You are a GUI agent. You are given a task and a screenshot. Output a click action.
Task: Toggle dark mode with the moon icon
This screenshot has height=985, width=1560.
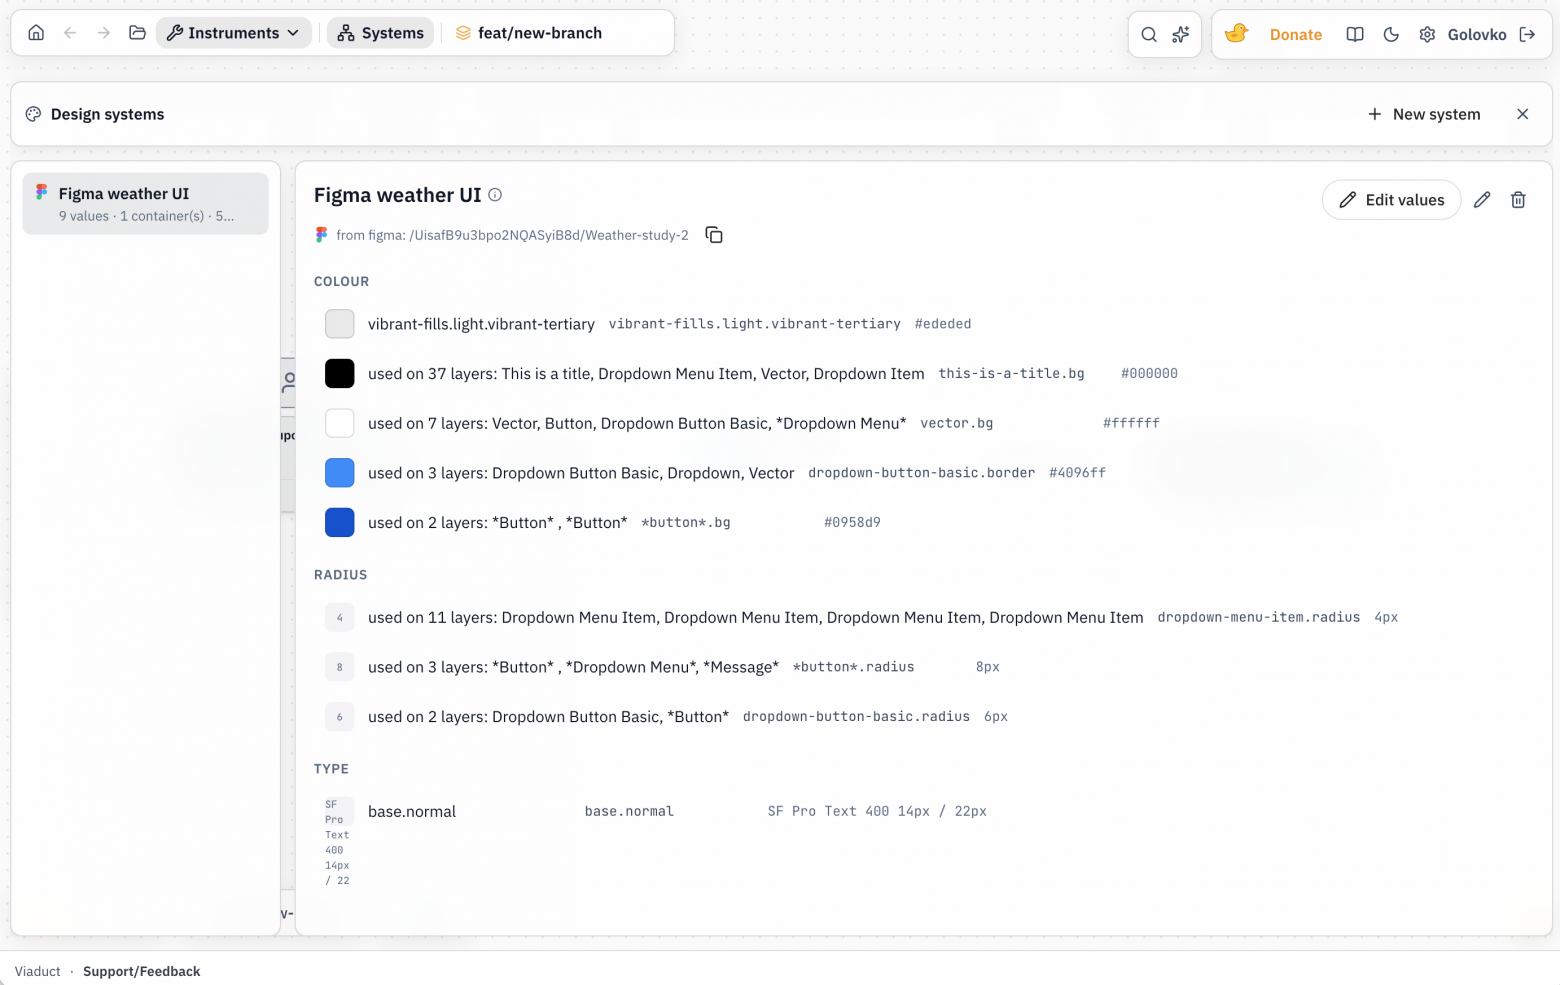(x=1391, y=34)
